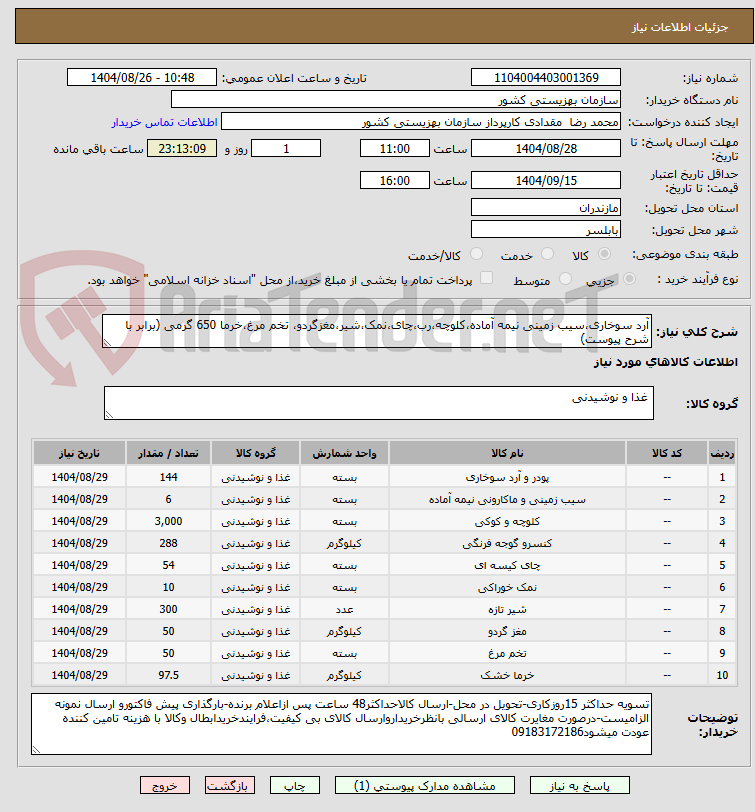Screen dimensions: 755x812
Task: Toggle the اسناد خزانه اسلامی payment checkbox
Action: pyautogui.click(x=486, y=278)
